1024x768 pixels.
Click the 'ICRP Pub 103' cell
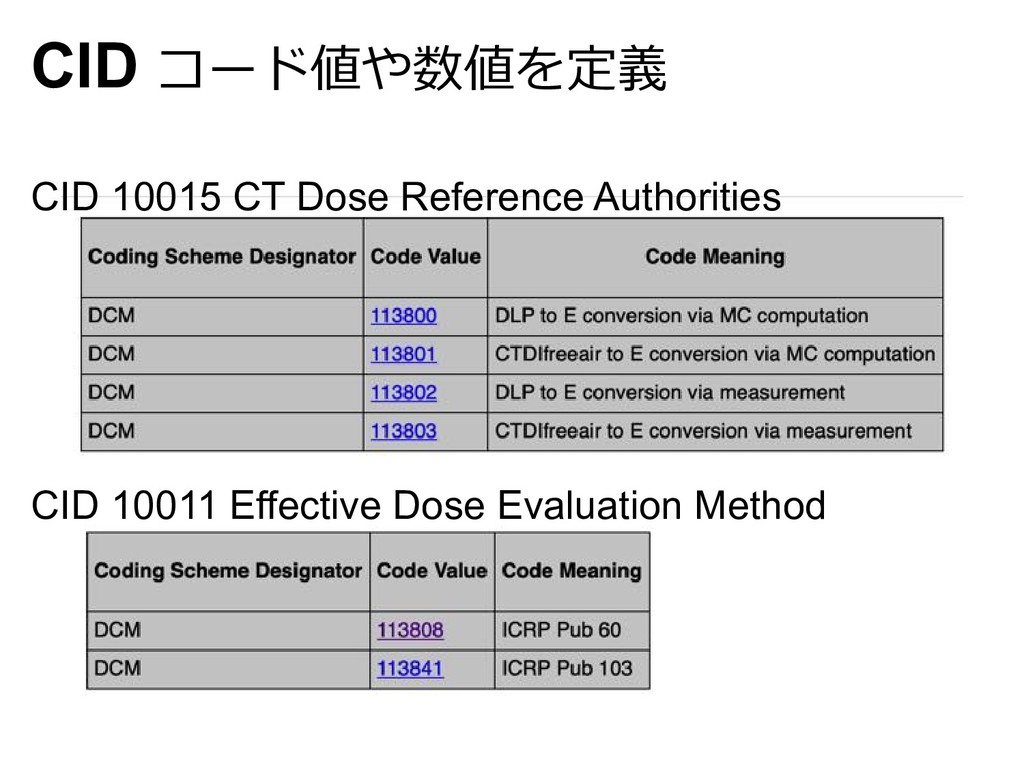pyautogui.click(x=572, y=669)
